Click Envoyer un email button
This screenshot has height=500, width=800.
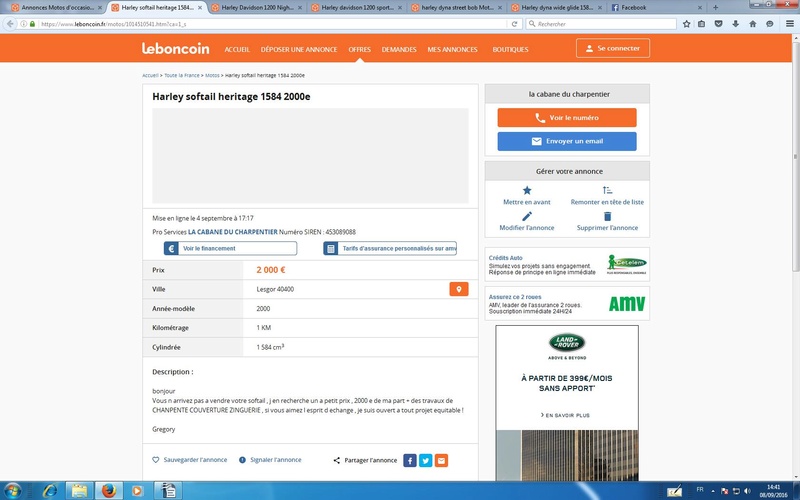(x=567, y=141)
